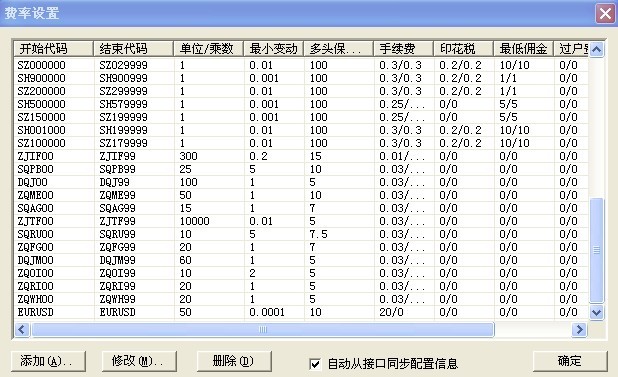Image resolution: width=618 pixels, height=377 pixels.
Task: Click the horizontal scroll left arrow
Action: point(22,329)
